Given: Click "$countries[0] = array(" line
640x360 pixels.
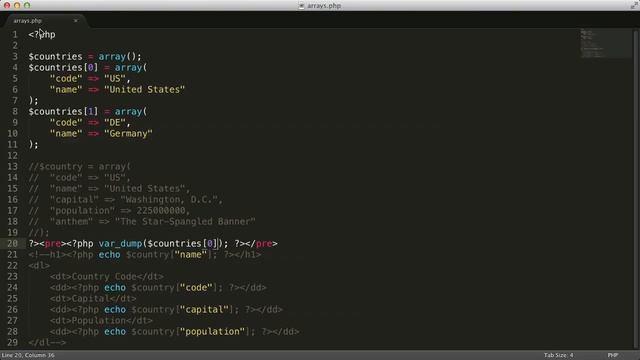Looking at the screenshot, I should pyautogui.click(x=88, y=67).
